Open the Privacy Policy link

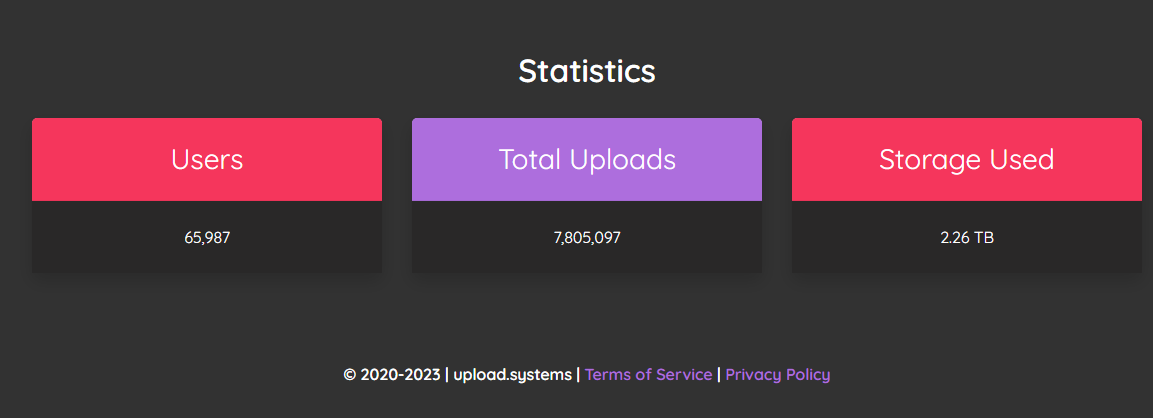click(777, 375)
